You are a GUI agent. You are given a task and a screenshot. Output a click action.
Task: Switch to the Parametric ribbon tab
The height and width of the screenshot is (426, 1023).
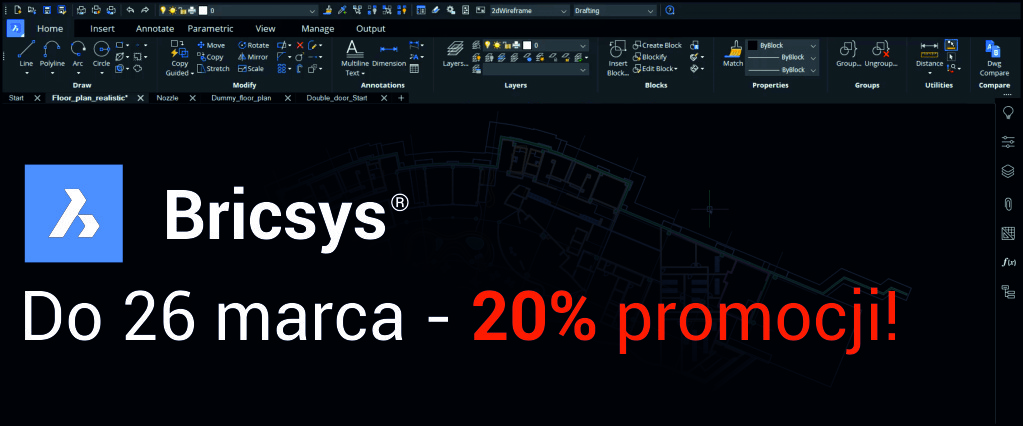pos(210,29)
